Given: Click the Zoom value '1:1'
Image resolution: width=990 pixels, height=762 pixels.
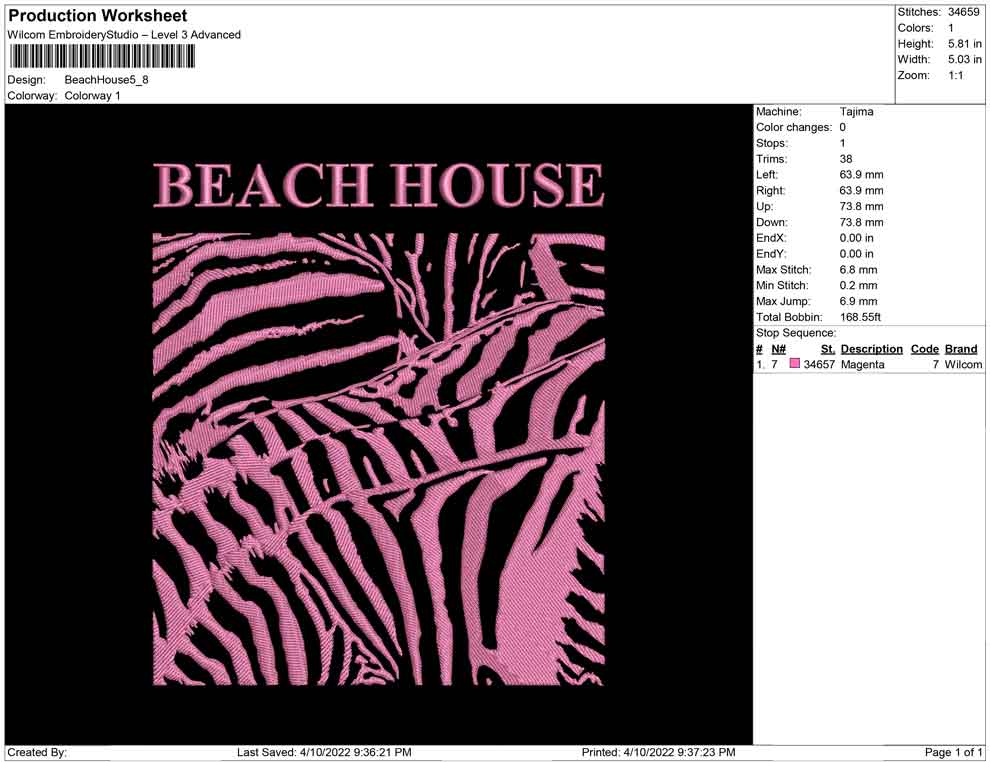Looking at the screenshot, I should [x=955, y=75].
